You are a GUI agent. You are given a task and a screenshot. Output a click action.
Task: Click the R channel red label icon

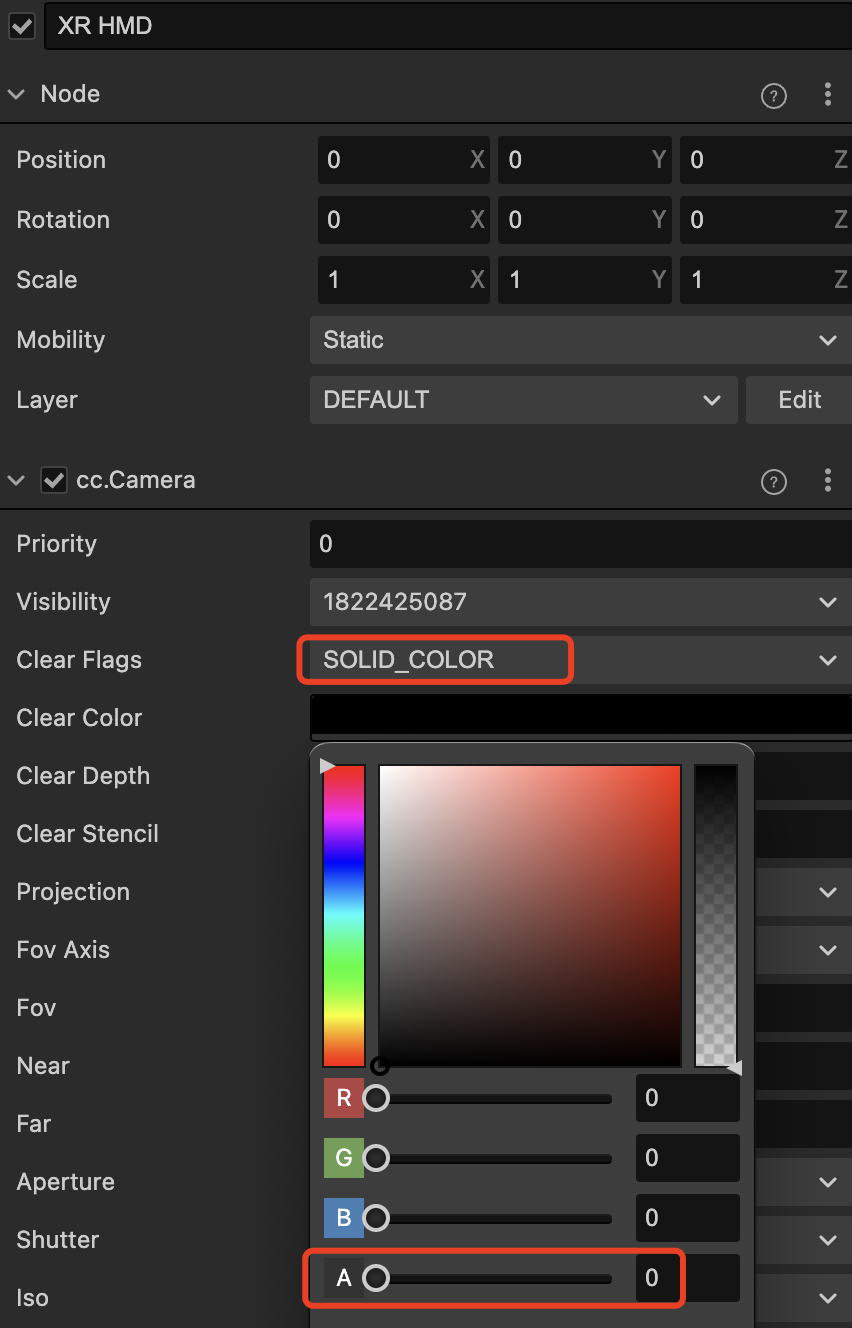[344, 1098]
